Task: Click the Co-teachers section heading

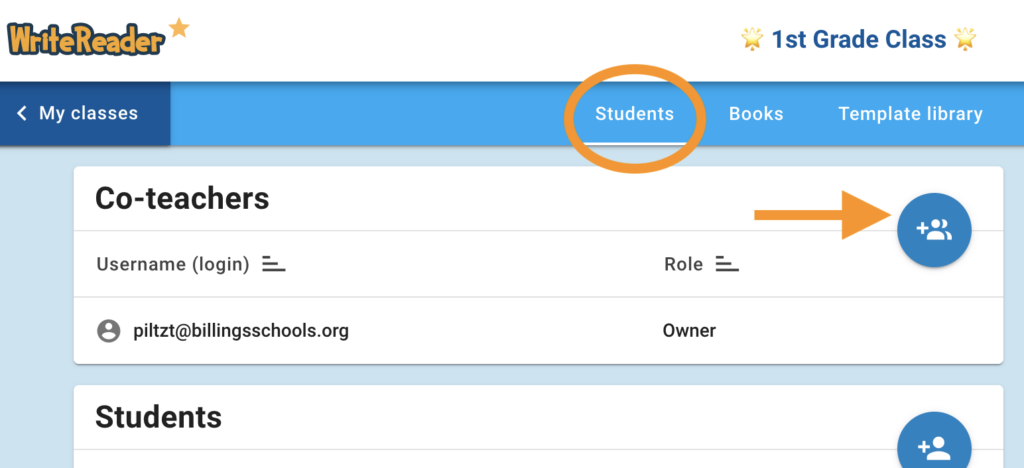Action: (182, 198)
